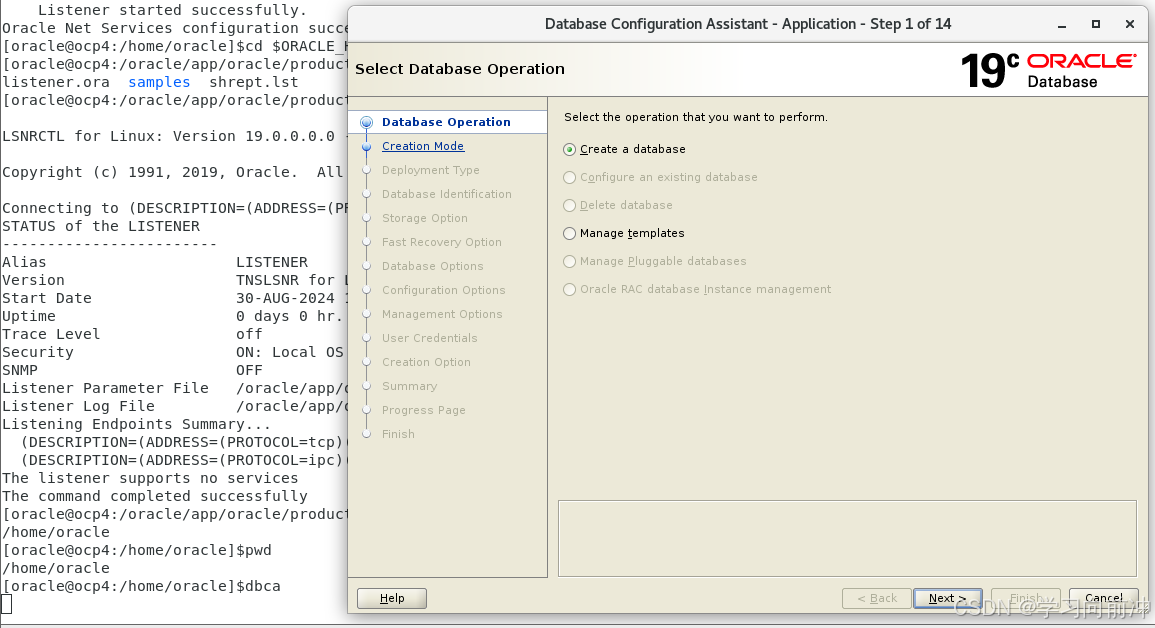Click the Finish button
The width and height of the screenshot is (1155, 628).
pos(1026,598)
